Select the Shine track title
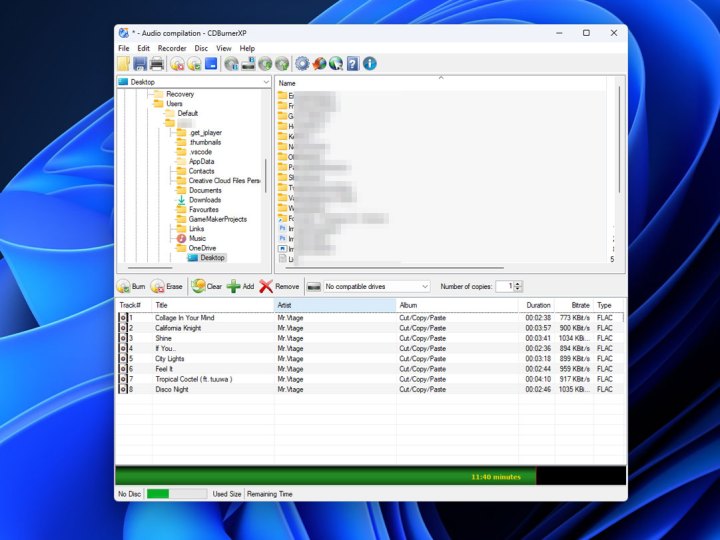The height and width of the screenshot is (540, 720). coord(163,338)
